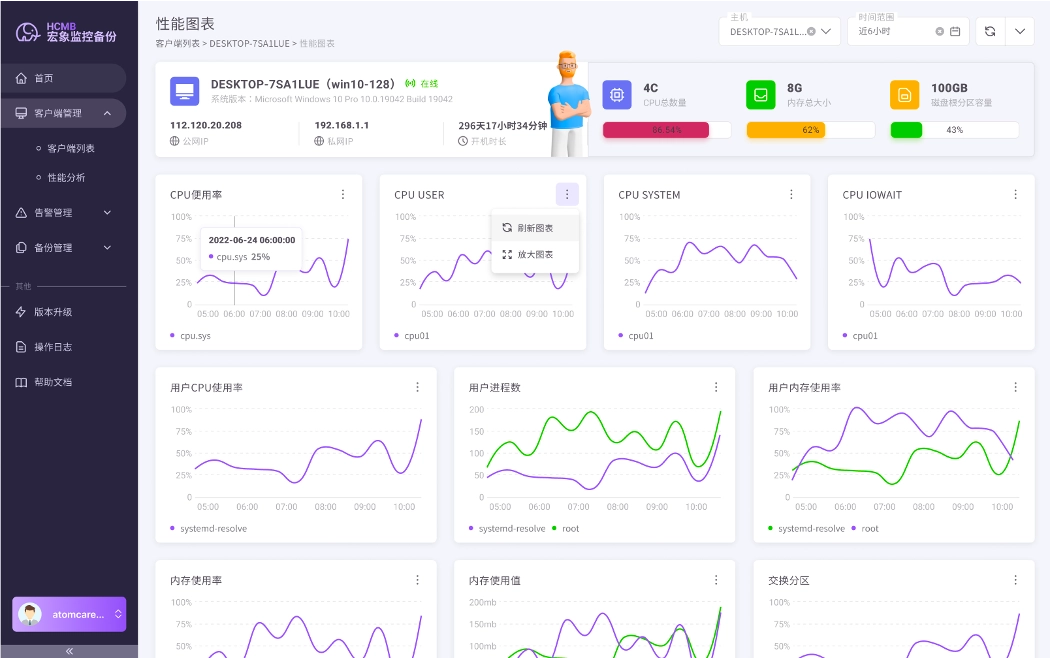Click the green 8G memory icon

(x=761, y=94)
